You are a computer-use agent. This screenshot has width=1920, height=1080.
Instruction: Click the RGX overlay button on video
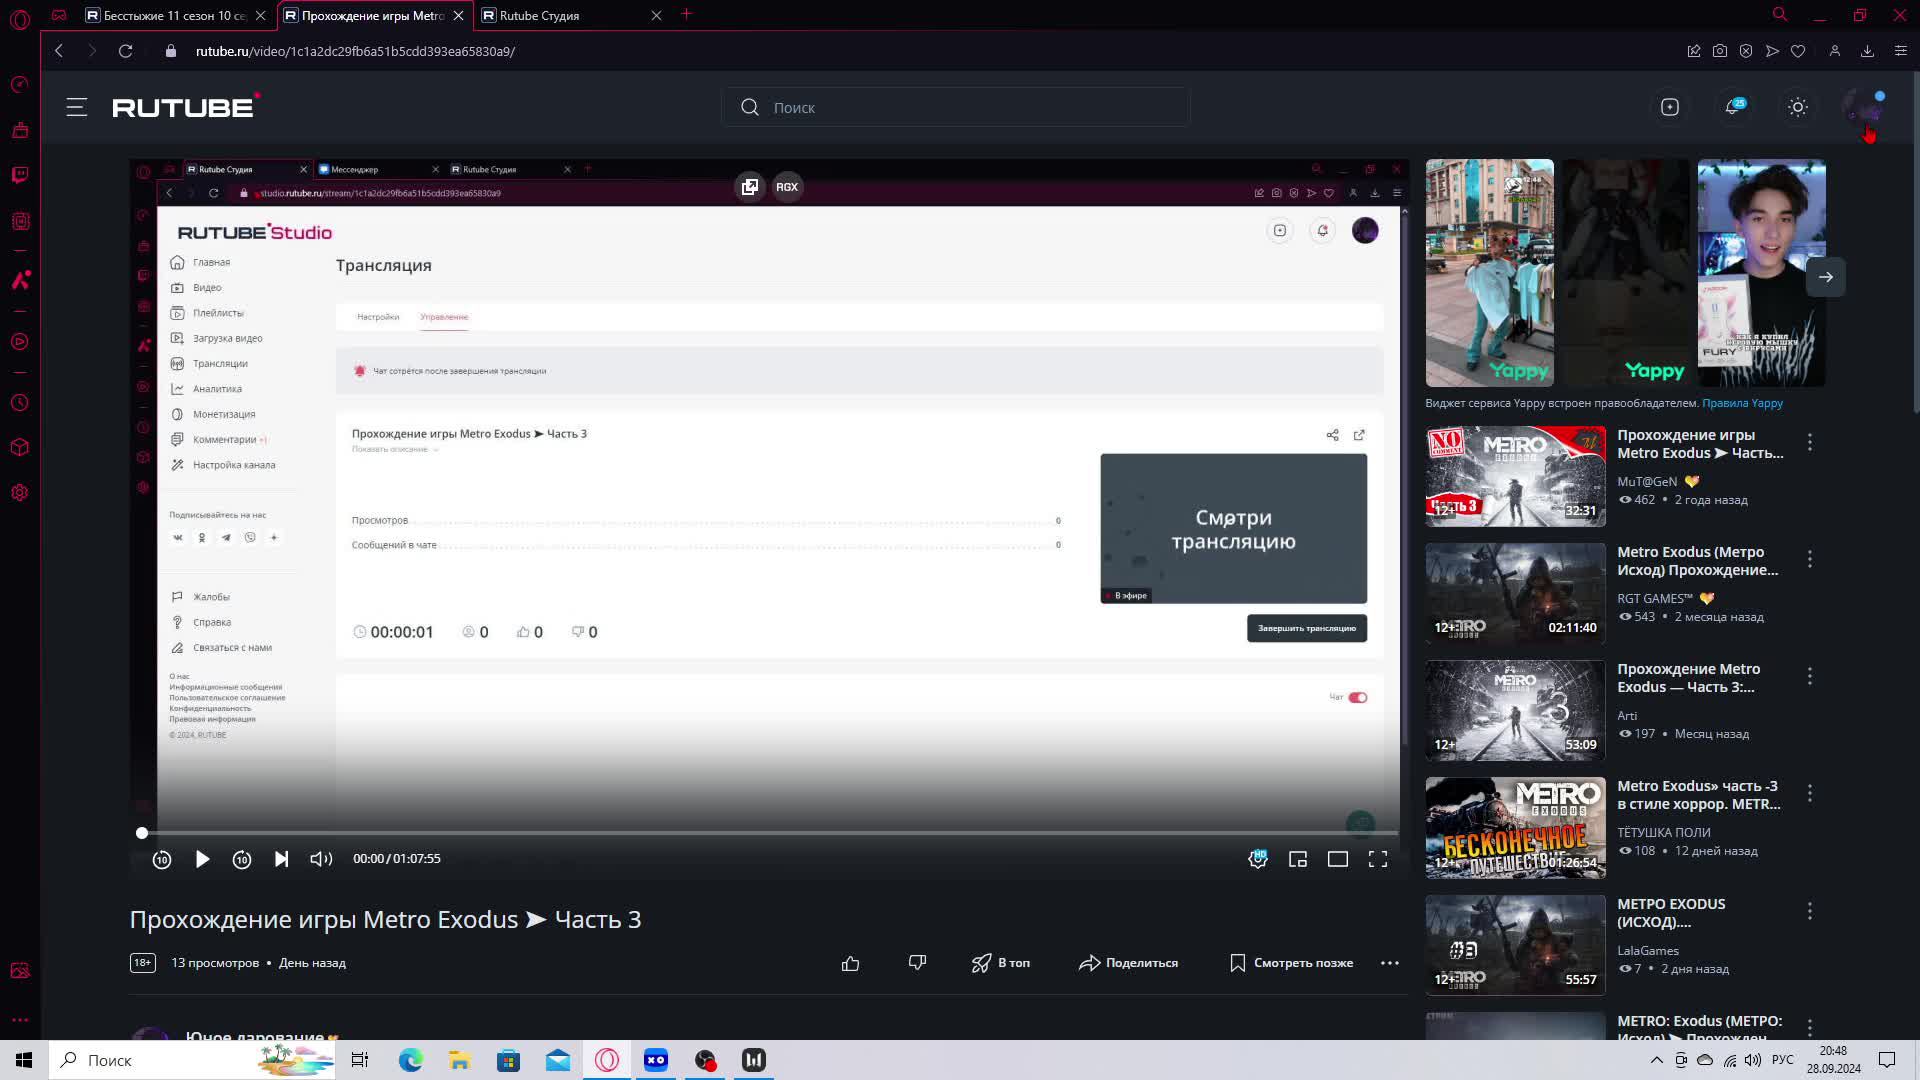click(787, 187)
